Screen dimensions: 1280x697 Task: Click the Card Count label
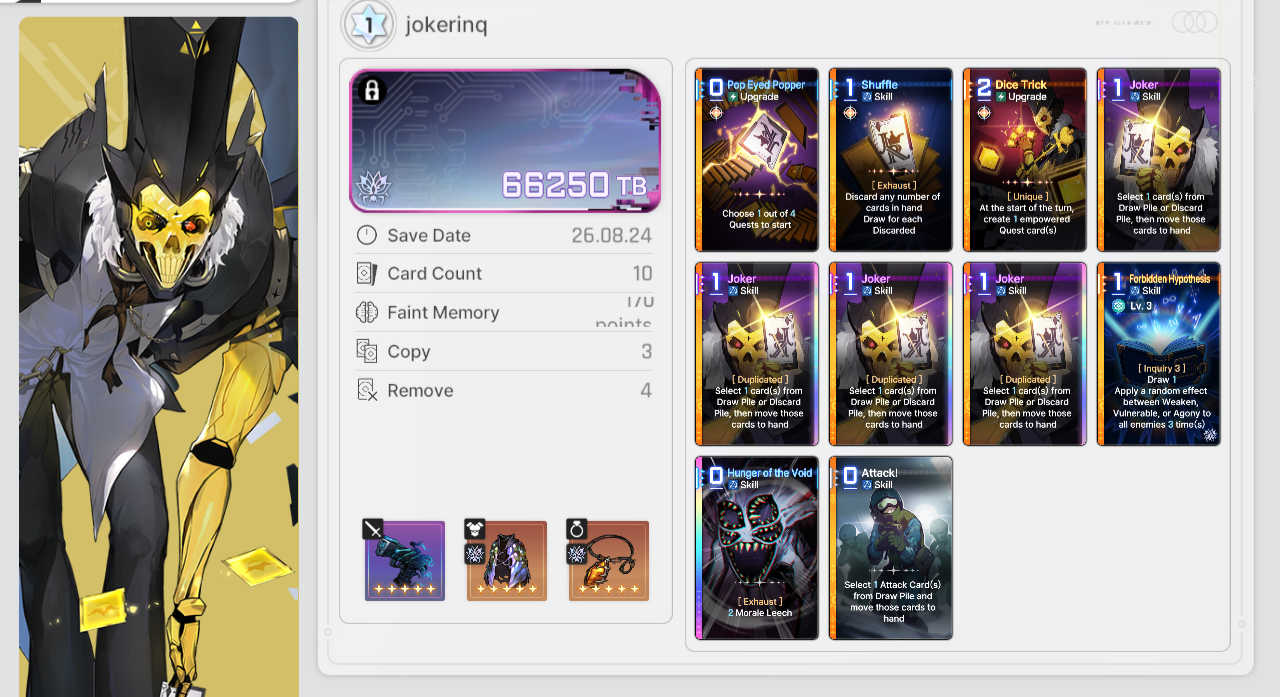pos(435,273)
